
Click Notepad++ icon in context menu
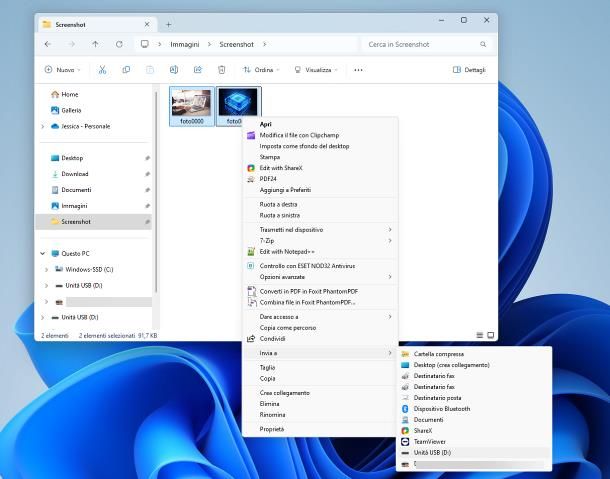(x=251, y=252)
